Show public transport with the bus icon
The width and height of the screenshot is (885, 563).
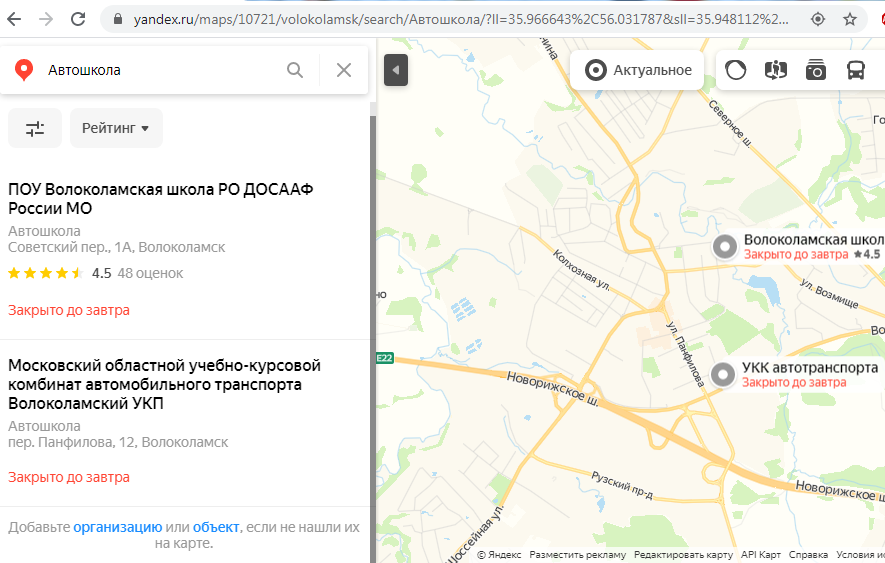pos(856,70)
